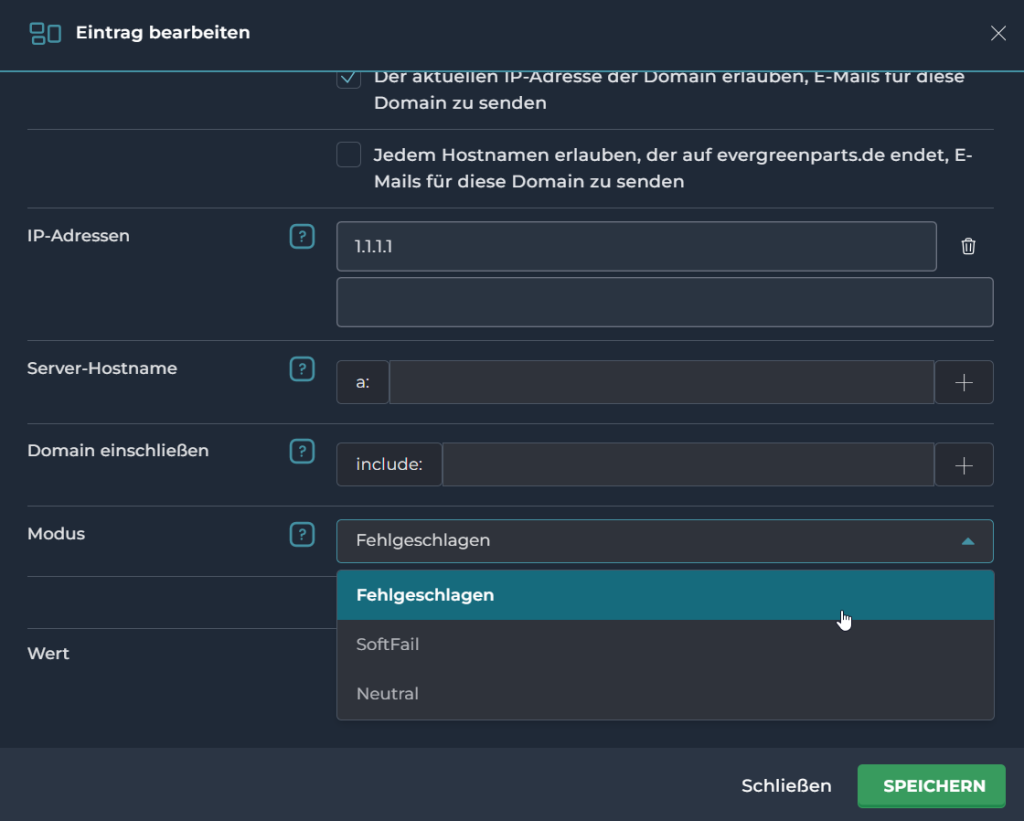The width and height of the screenshot is (1024, 821).
Task: Open help icon for Domain einschließen
Action: click(x=301, y=451)
